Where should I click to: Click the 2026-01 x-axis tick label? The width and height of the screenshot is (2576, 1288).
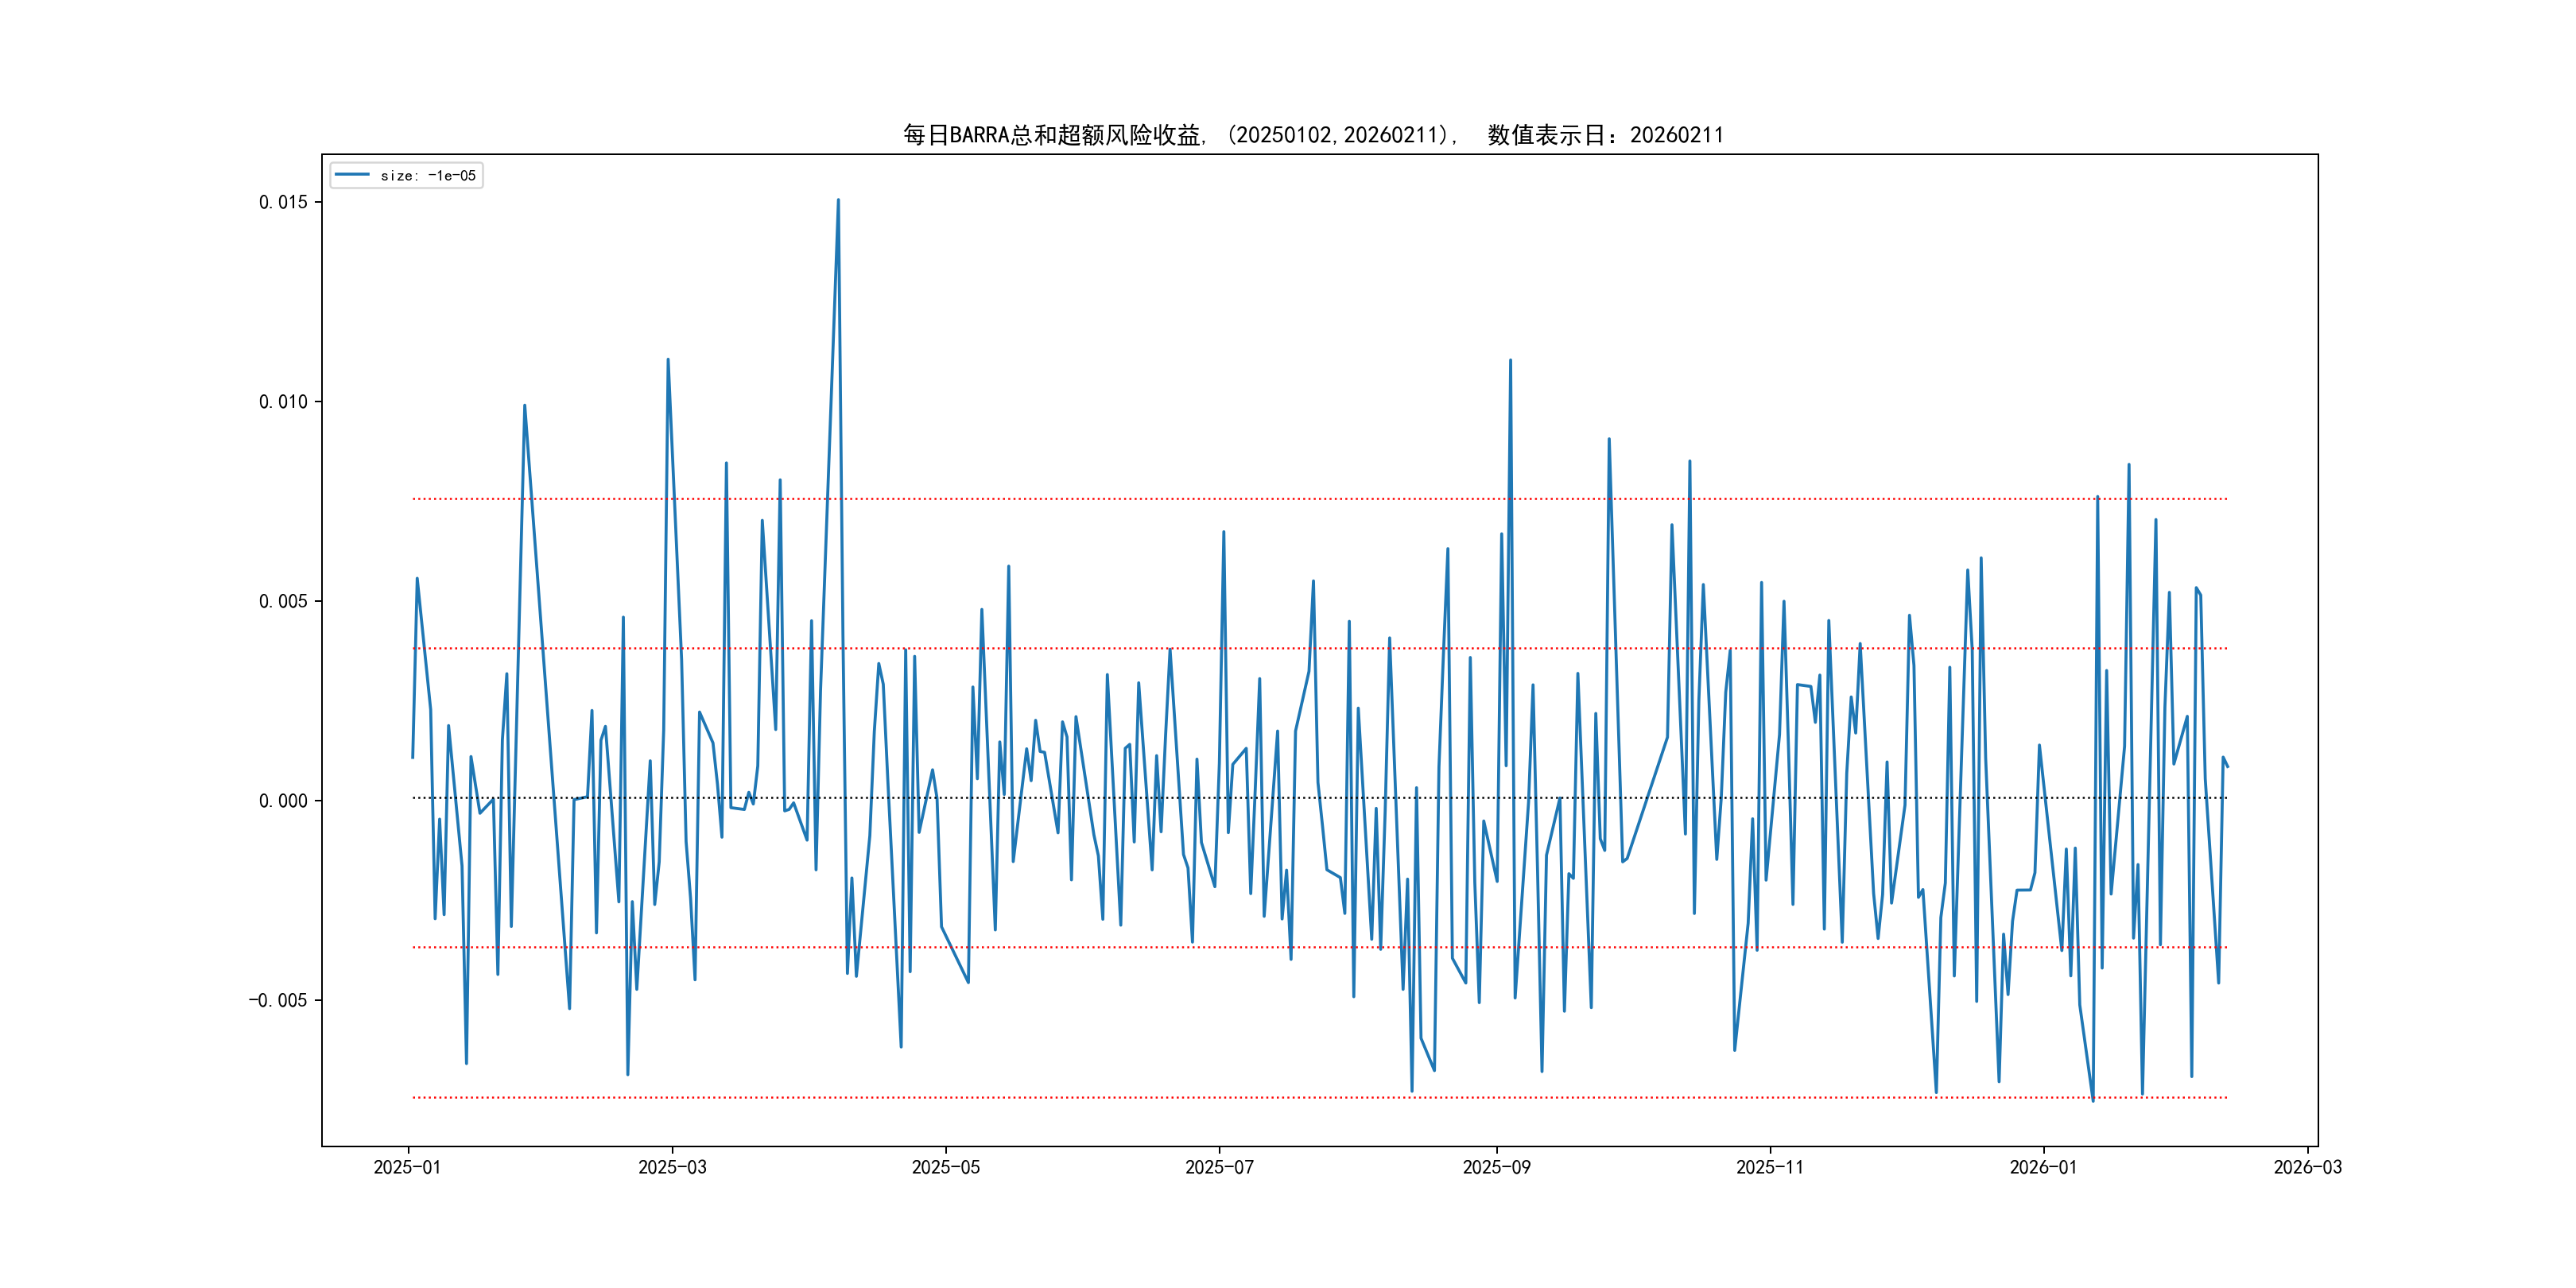click(x=2043, y=1167)
